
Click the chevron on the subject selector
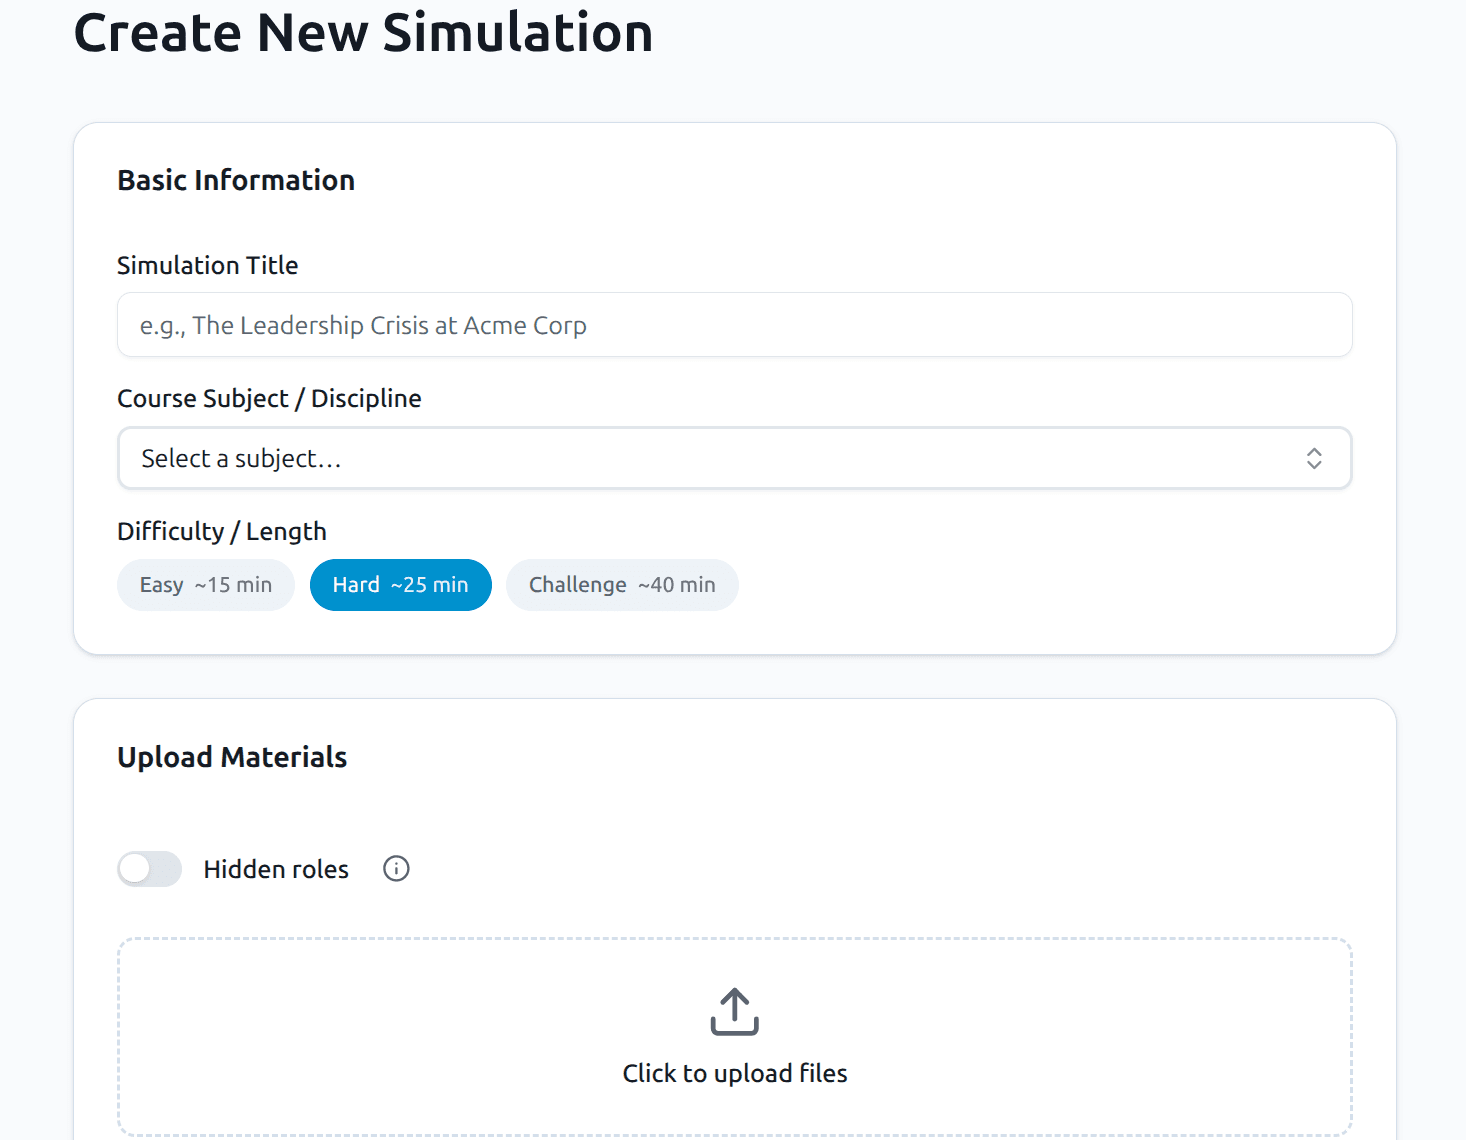[1315, 458]
